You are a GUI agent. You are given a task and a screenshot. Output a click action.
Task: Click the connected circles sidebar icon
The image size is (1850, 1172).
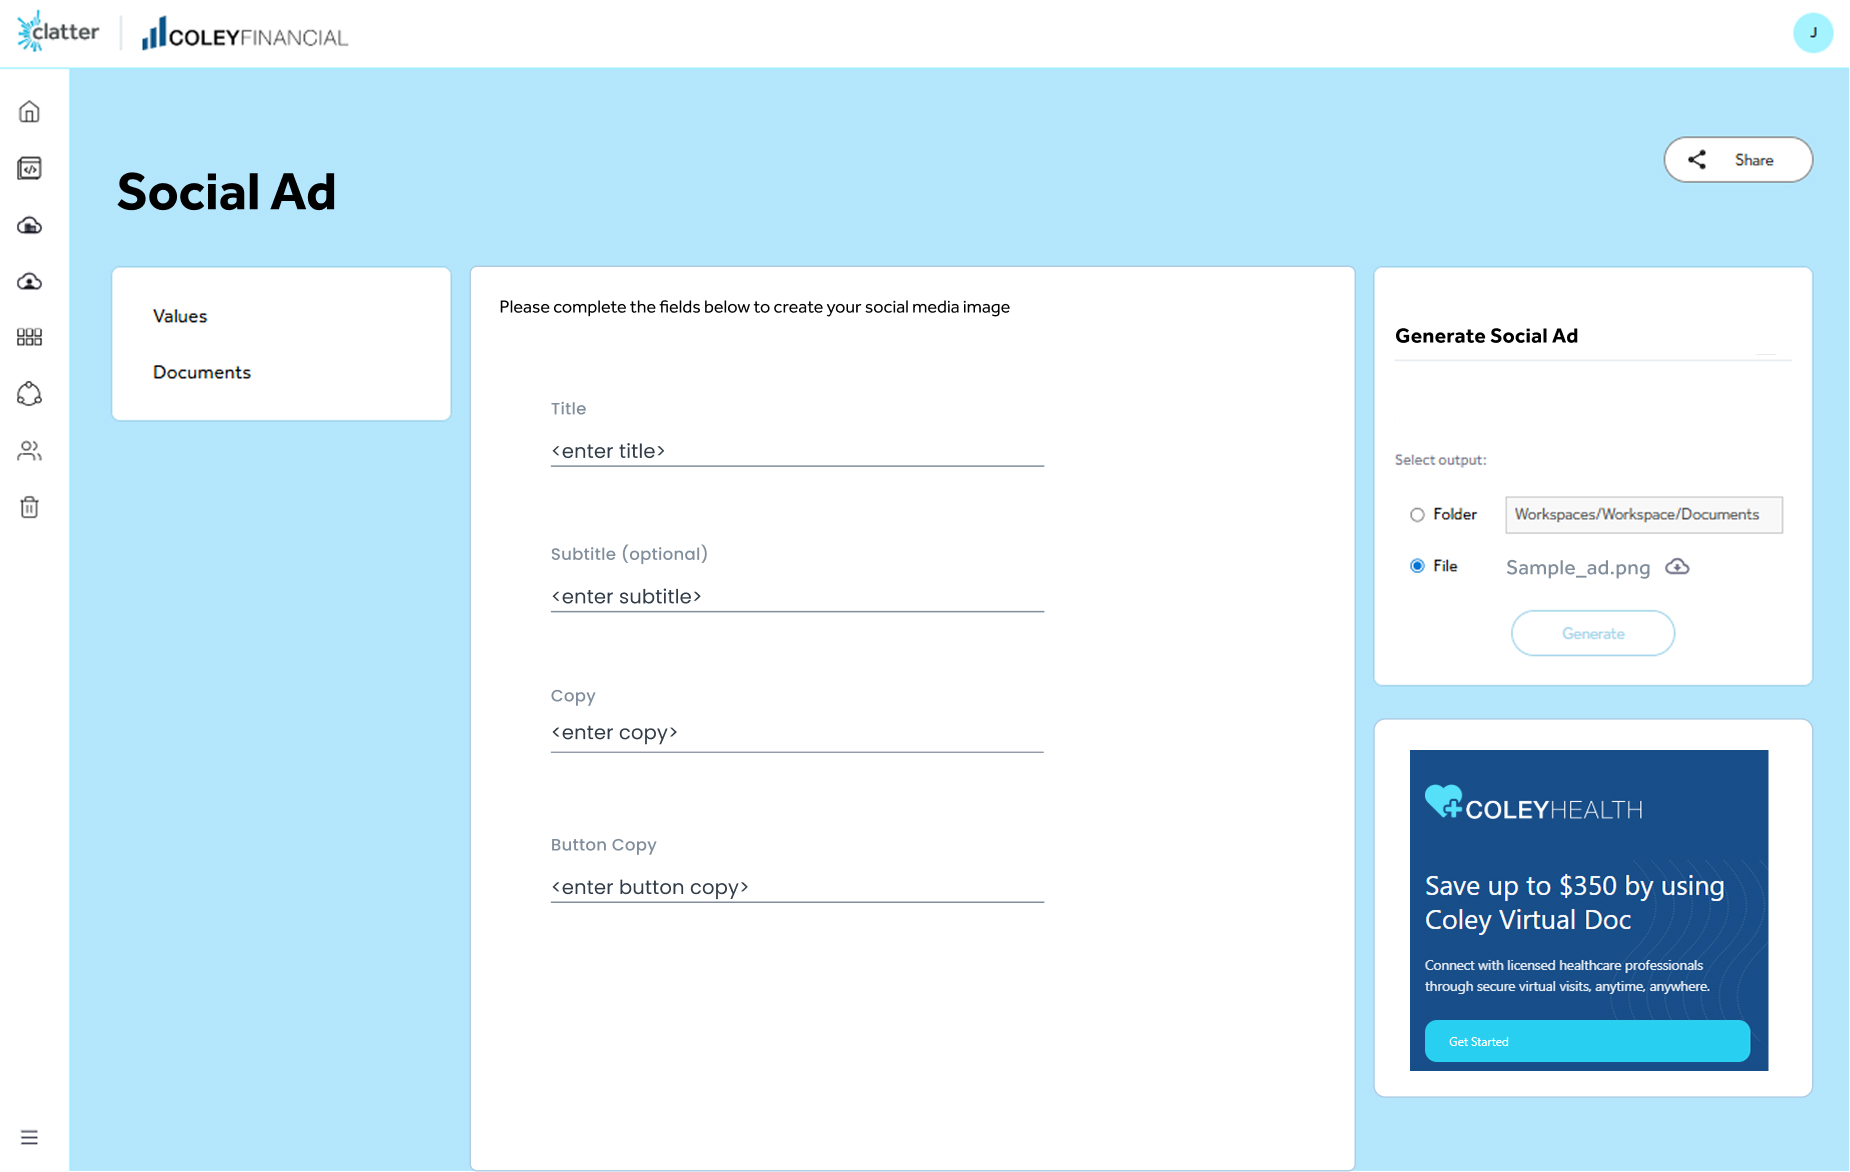pos(29,394)
